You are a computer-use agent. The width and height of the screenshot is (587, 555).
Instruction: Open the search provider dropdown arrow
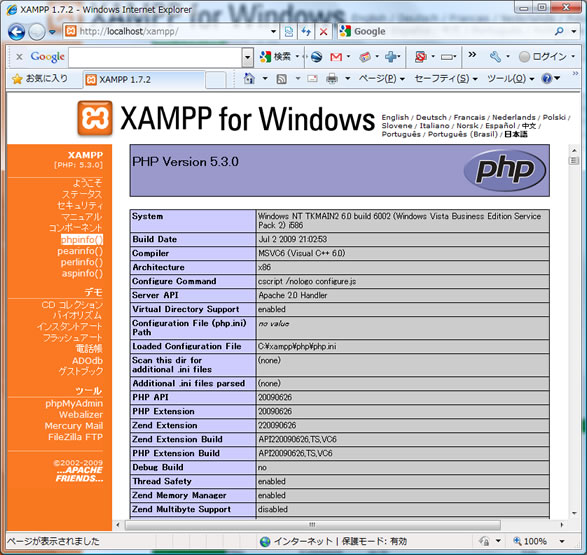[x=574, y=31]
